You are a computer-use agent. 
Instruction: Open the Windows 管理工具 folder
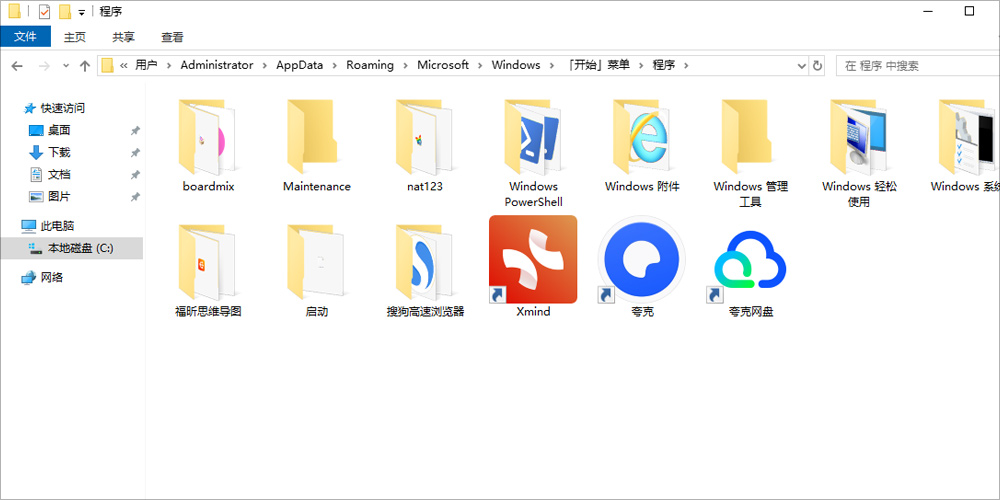(x=751, y=153)
